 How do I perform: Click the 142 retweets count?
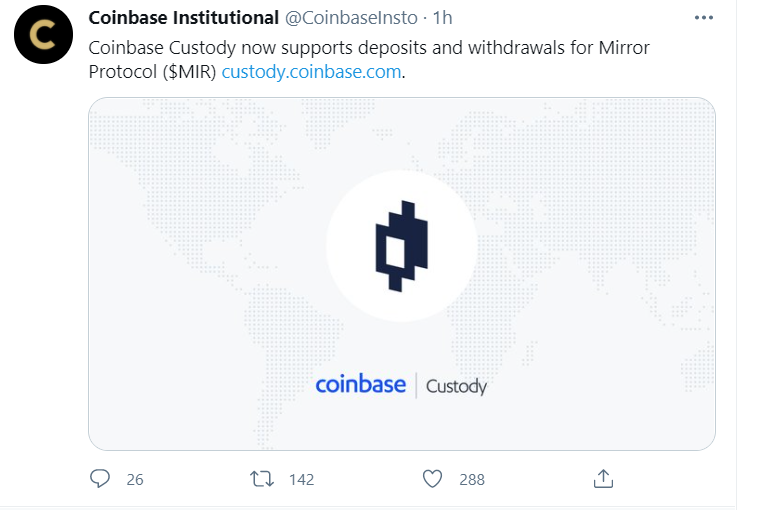tap(302, 480)
